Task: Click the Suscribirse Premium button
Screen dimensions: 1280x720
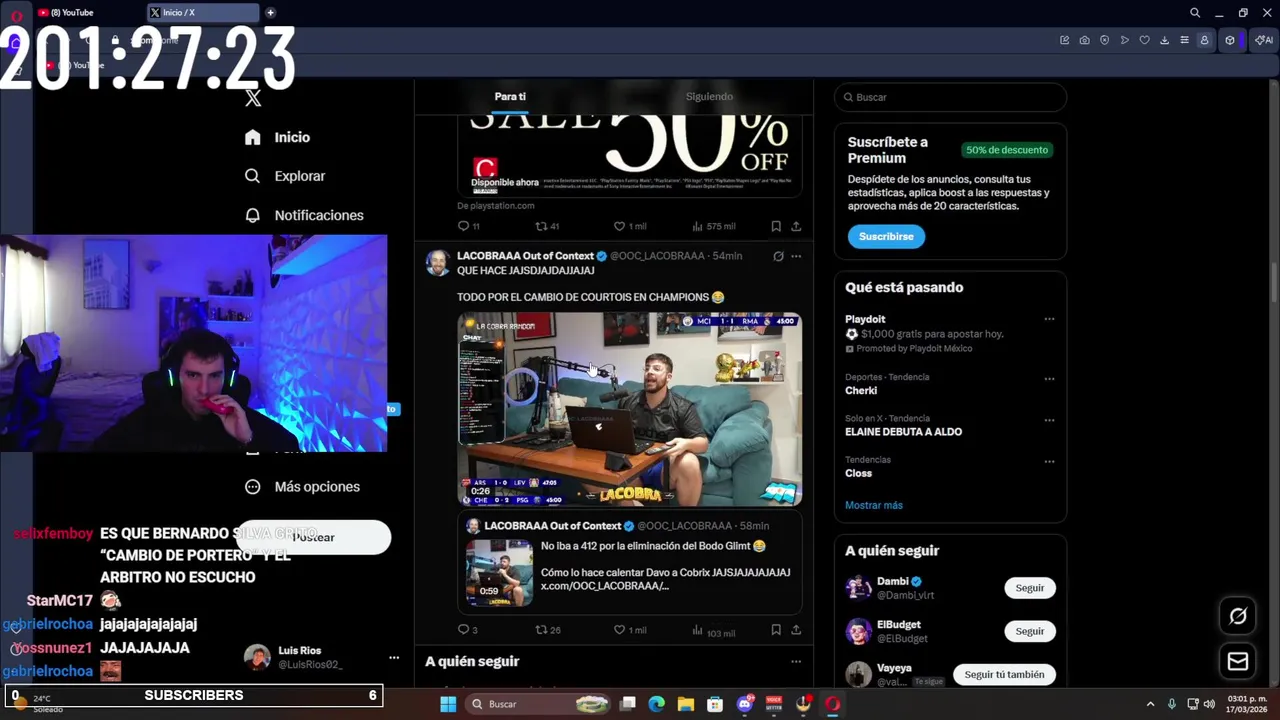Action: click(x=886, y=237)
